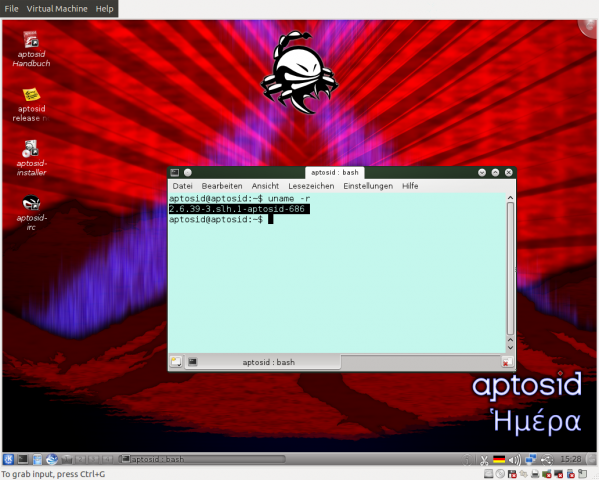The image size is (599, 480).
Task: Switch to virtual desktop 1 in the pager
Action: point(67,459)
